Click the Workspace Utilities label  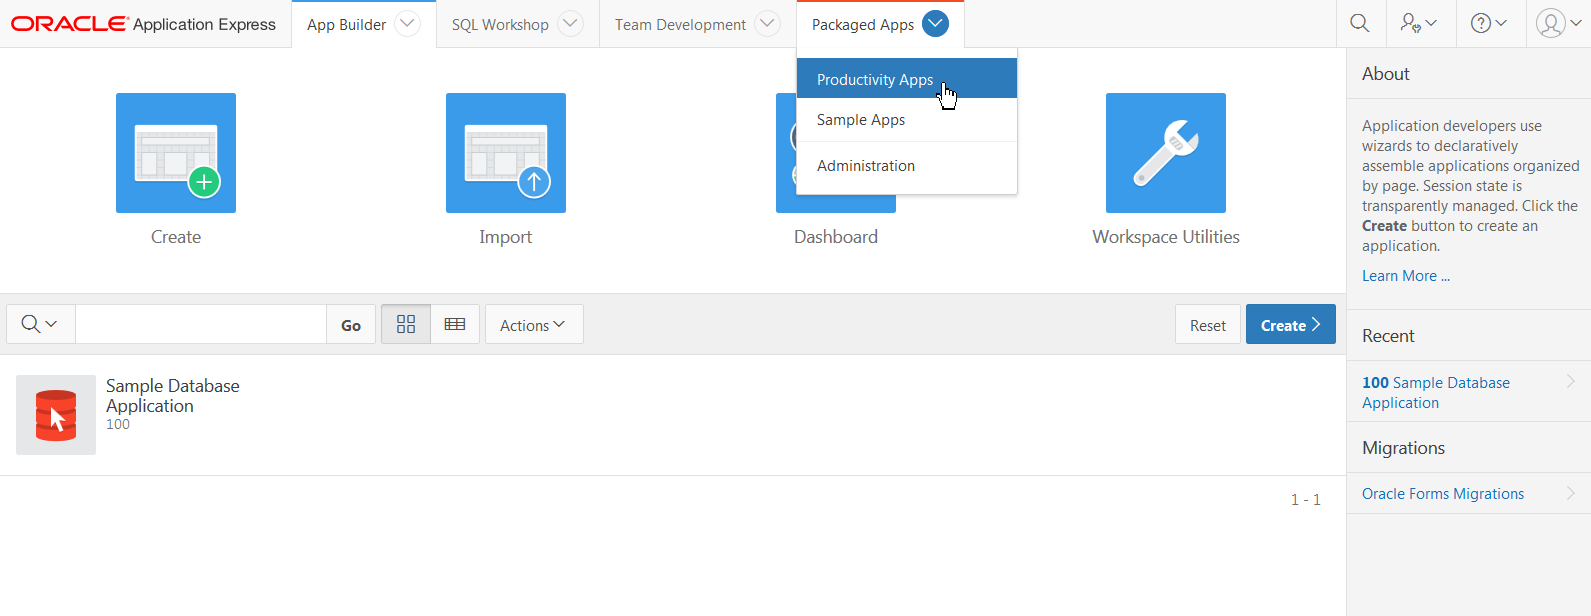pos(1166,237)
